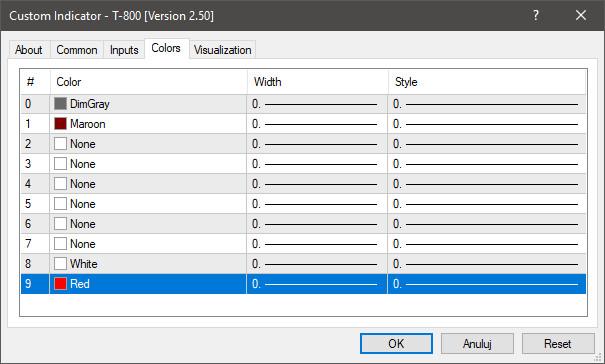This screenshot has height=364, width=605.
Task: Select the Maroon color name text
Action: click(88, 124)
